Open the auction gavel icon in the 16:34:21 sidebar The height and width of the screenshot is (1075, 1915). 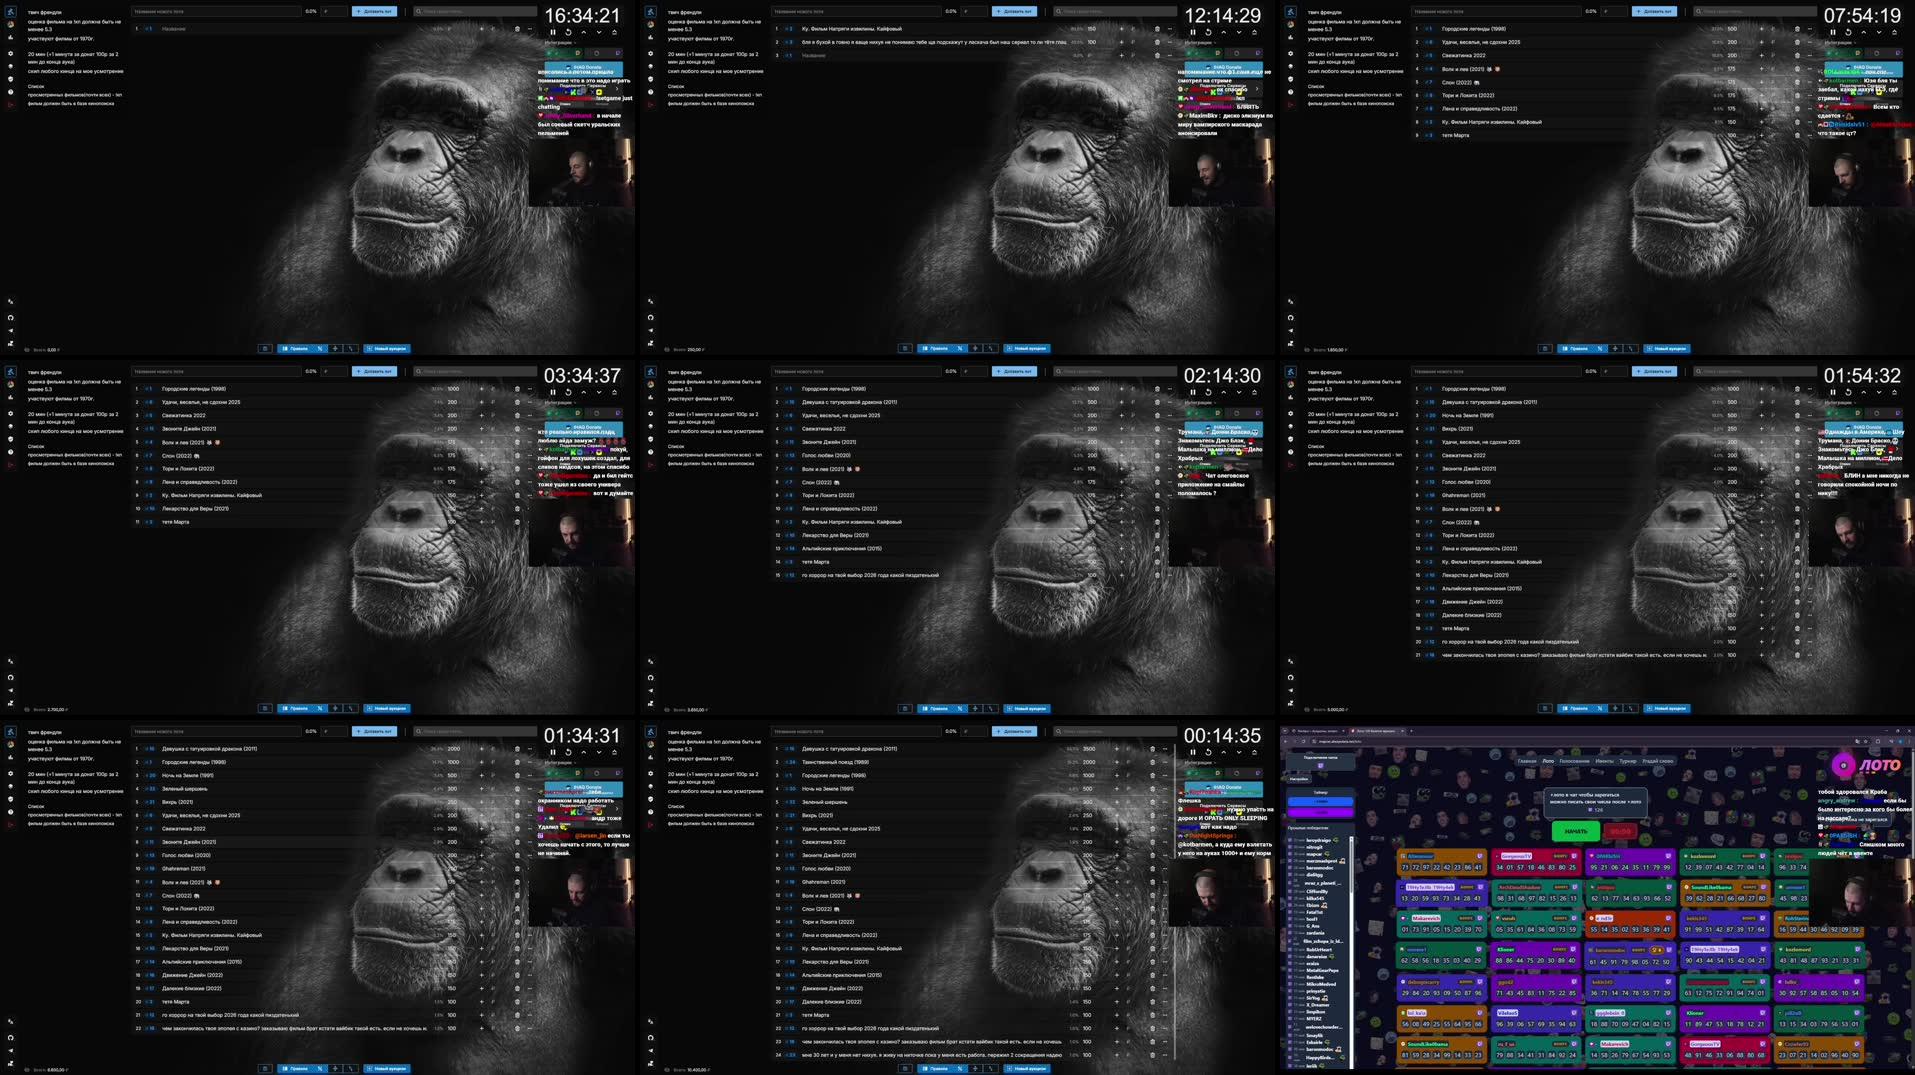pos(10,12)
